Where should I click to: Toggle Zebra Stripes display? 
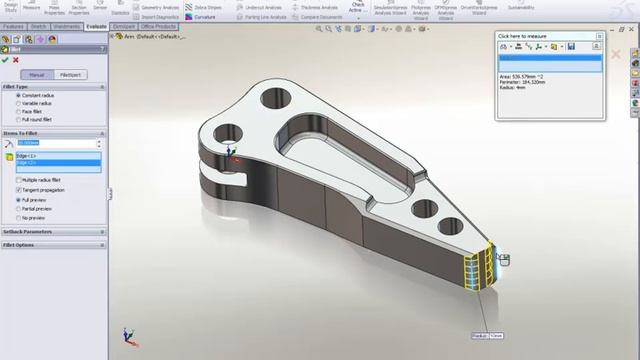(203, 7)
